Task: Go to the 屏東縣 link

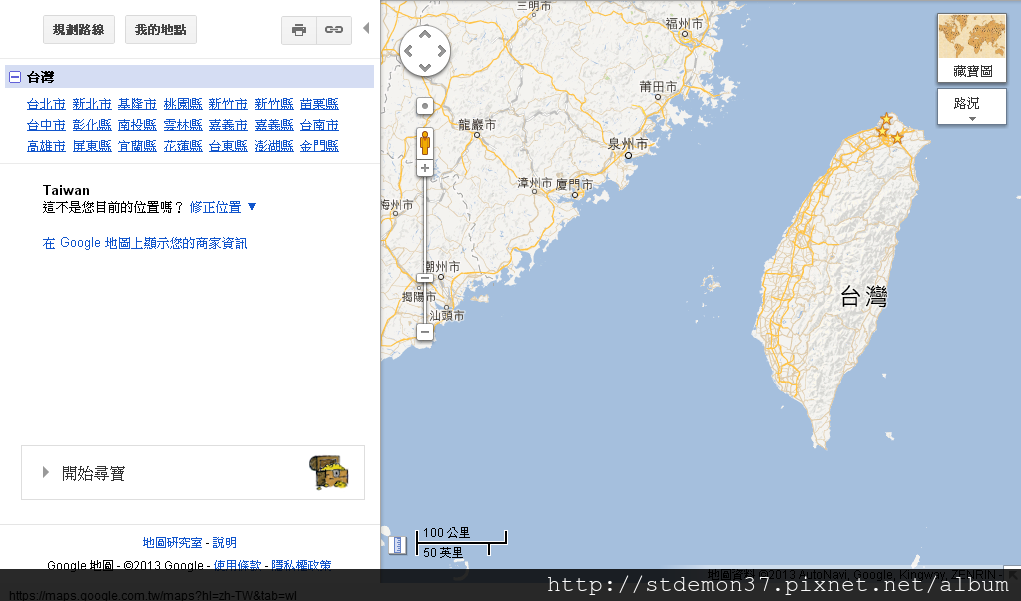Action: (92, 146)
